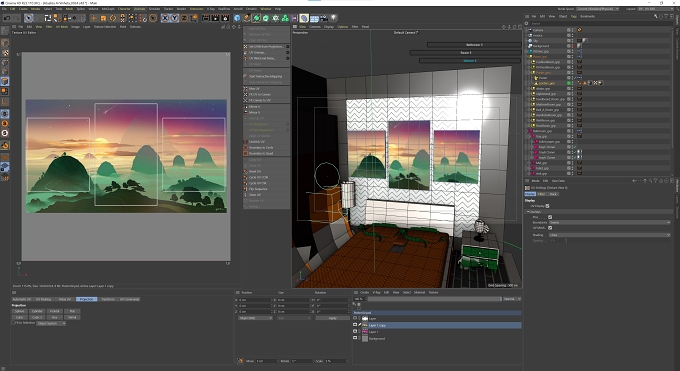
Task: Click the highlighted Polygons mode icon in the left sidebar
Action: click(x=5, y=81)
